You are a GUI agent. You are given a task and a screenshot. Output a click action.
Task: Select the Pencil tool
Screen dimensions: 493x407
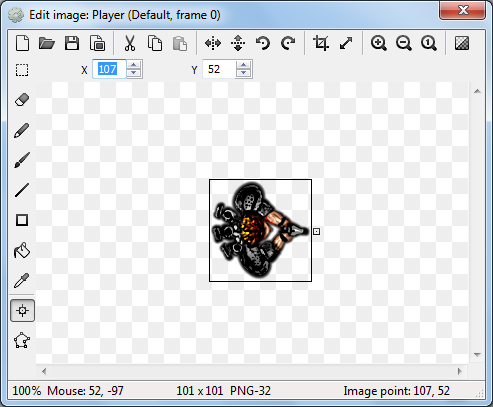point(22,130)
